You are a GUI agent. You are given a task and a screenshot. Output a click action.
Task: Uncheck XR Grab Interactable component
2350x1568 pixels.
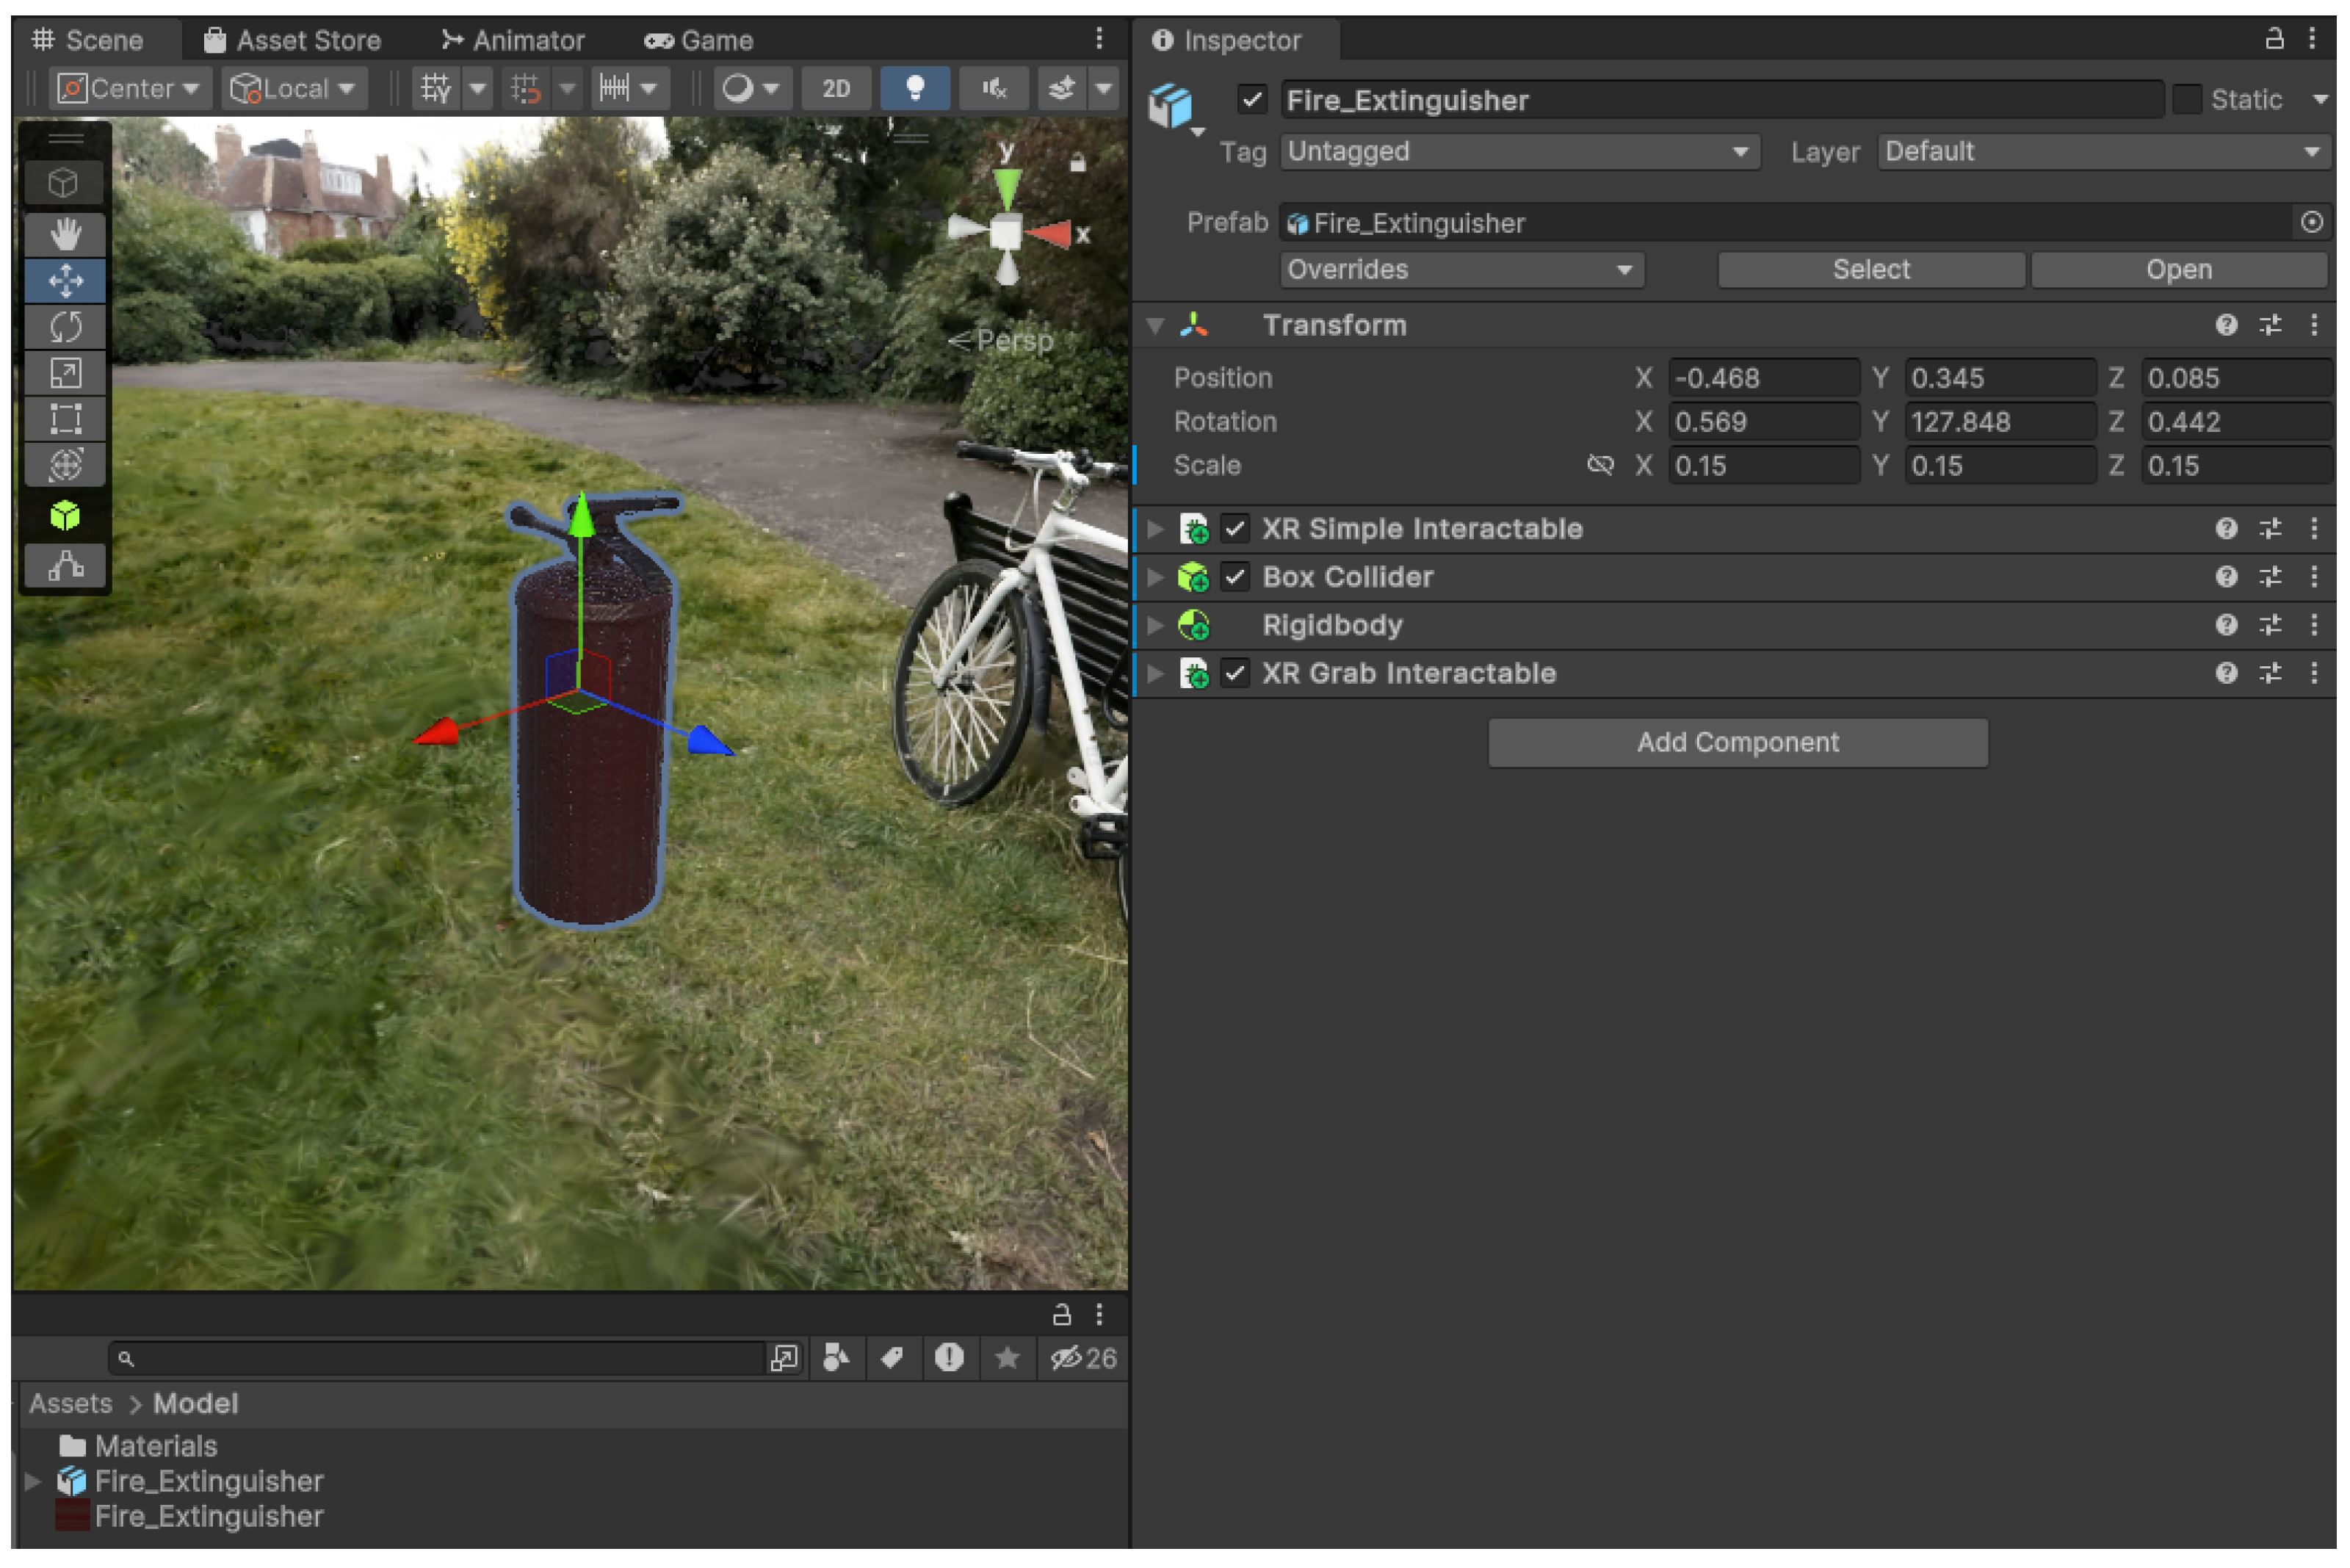coord(1235,673)
